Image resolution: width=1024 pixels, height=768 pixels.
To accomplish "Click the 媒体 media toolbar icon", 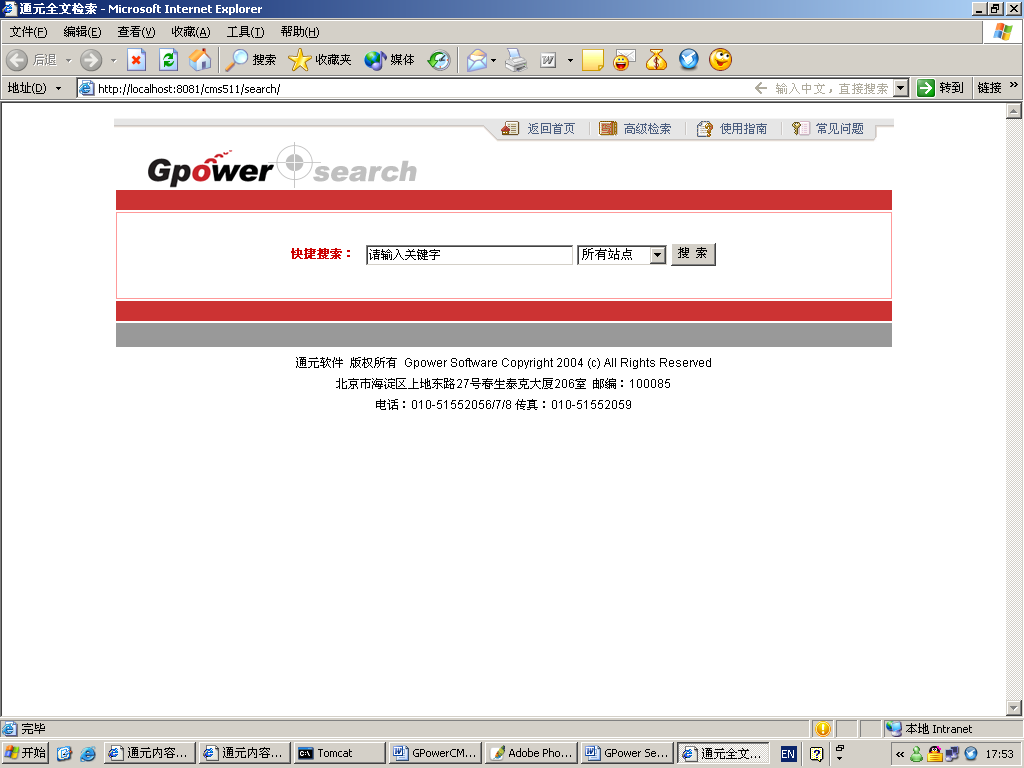I will (373, 60).
